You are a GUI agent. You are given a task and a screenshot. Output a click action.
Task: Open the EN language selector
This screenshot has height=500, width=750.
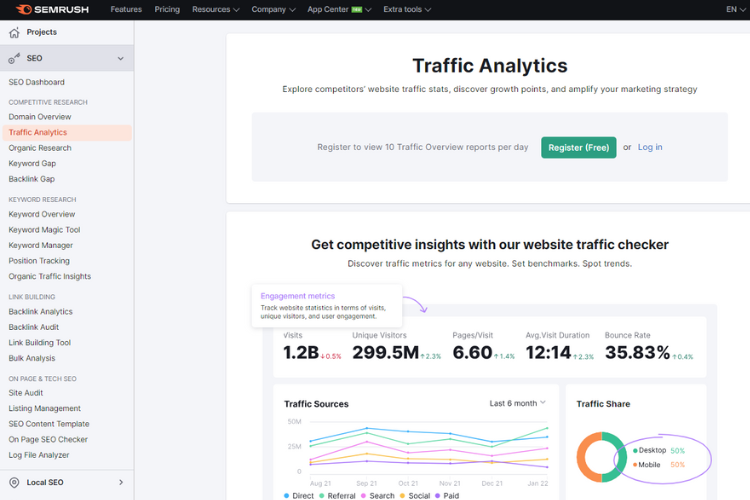coord(735,10)
